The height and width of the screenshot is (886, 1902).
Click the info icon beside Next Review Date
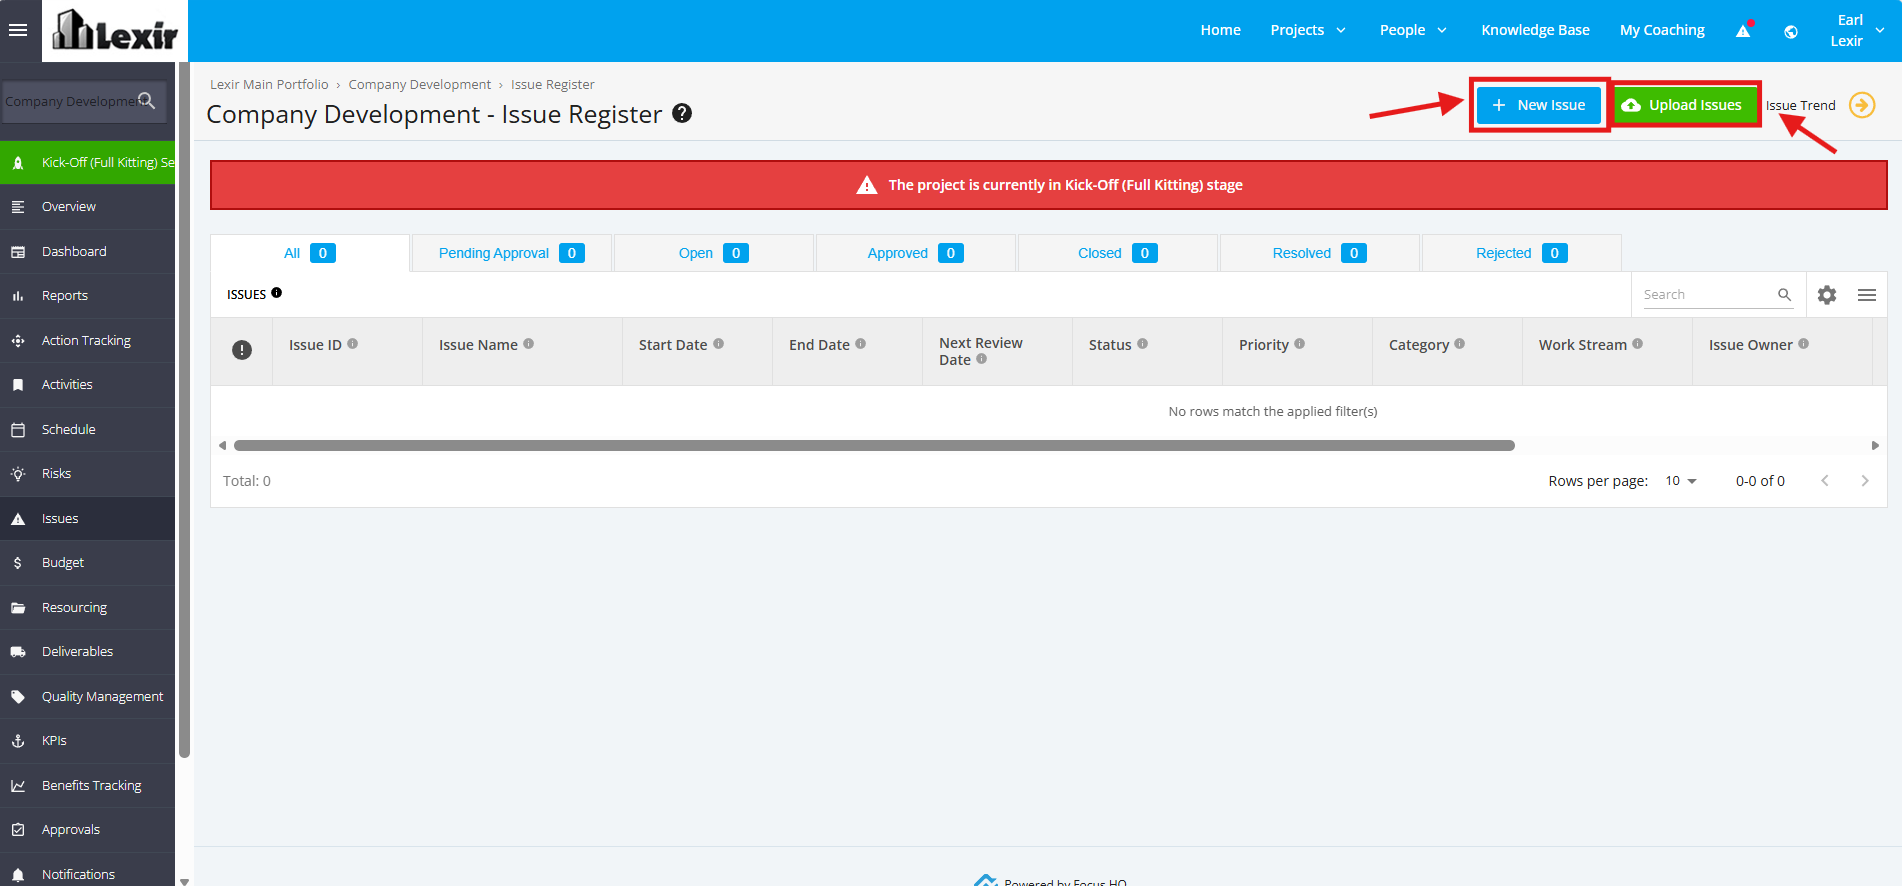click(x=982, y=359)
